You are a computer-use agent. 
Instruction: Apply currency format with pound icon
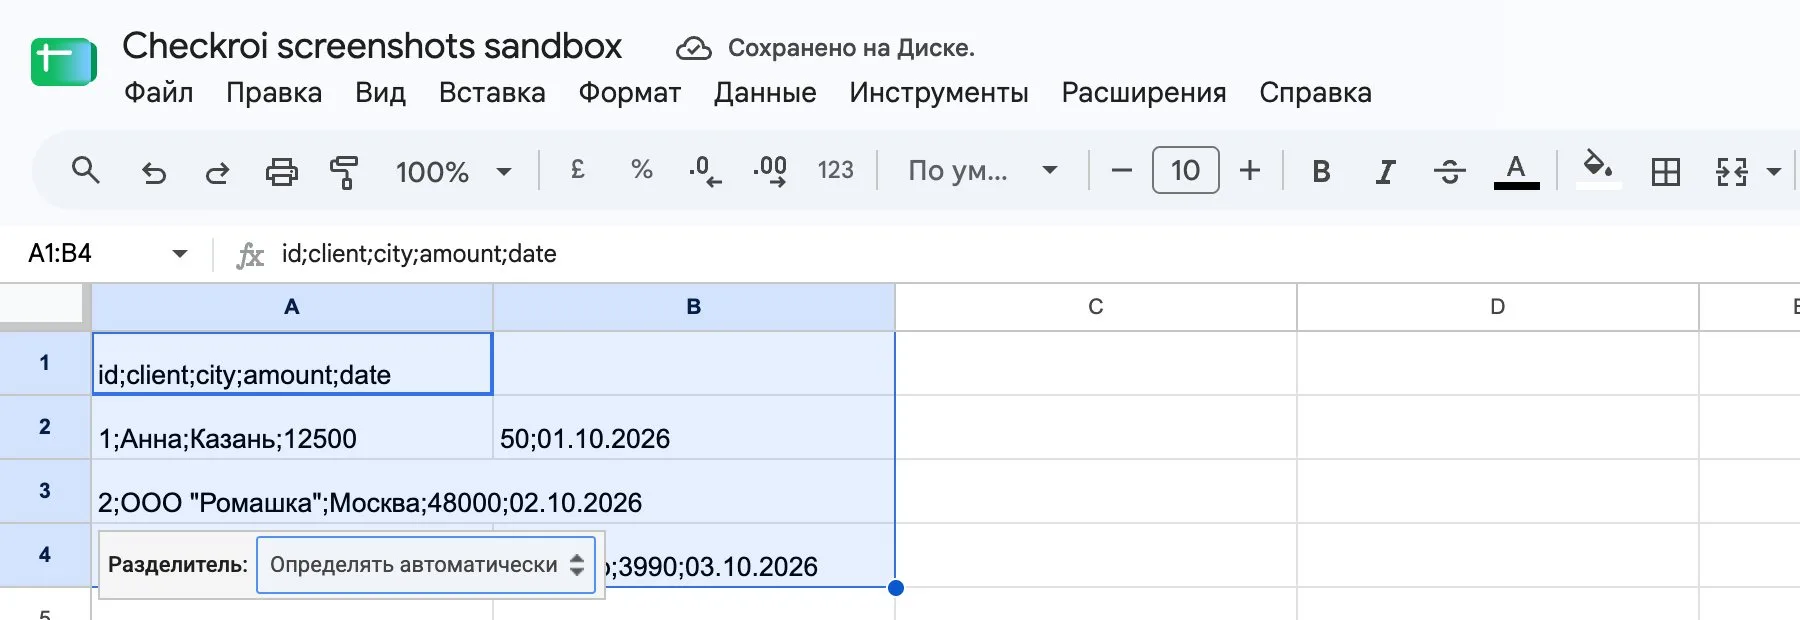pyautogui.click(x=577, y=170)
